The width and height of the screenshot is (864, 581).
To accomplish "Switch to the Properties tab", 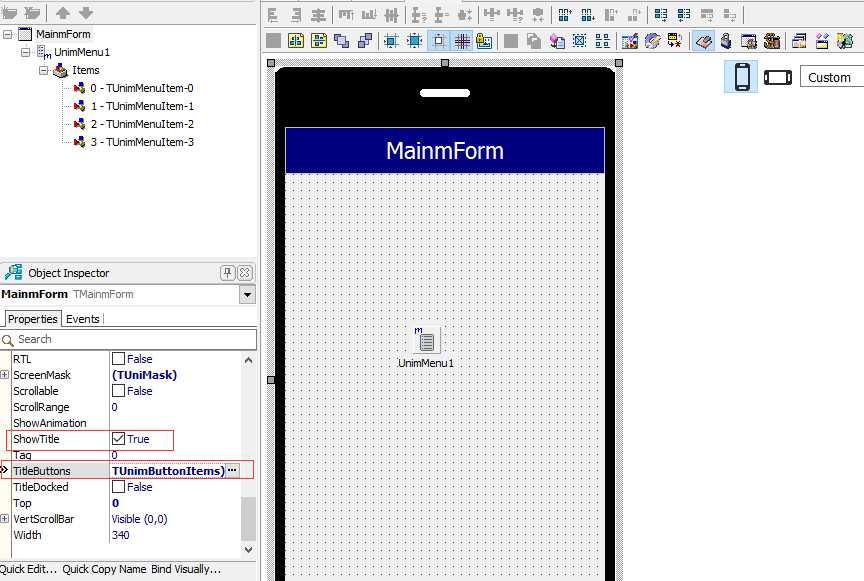I will [33, 319].
